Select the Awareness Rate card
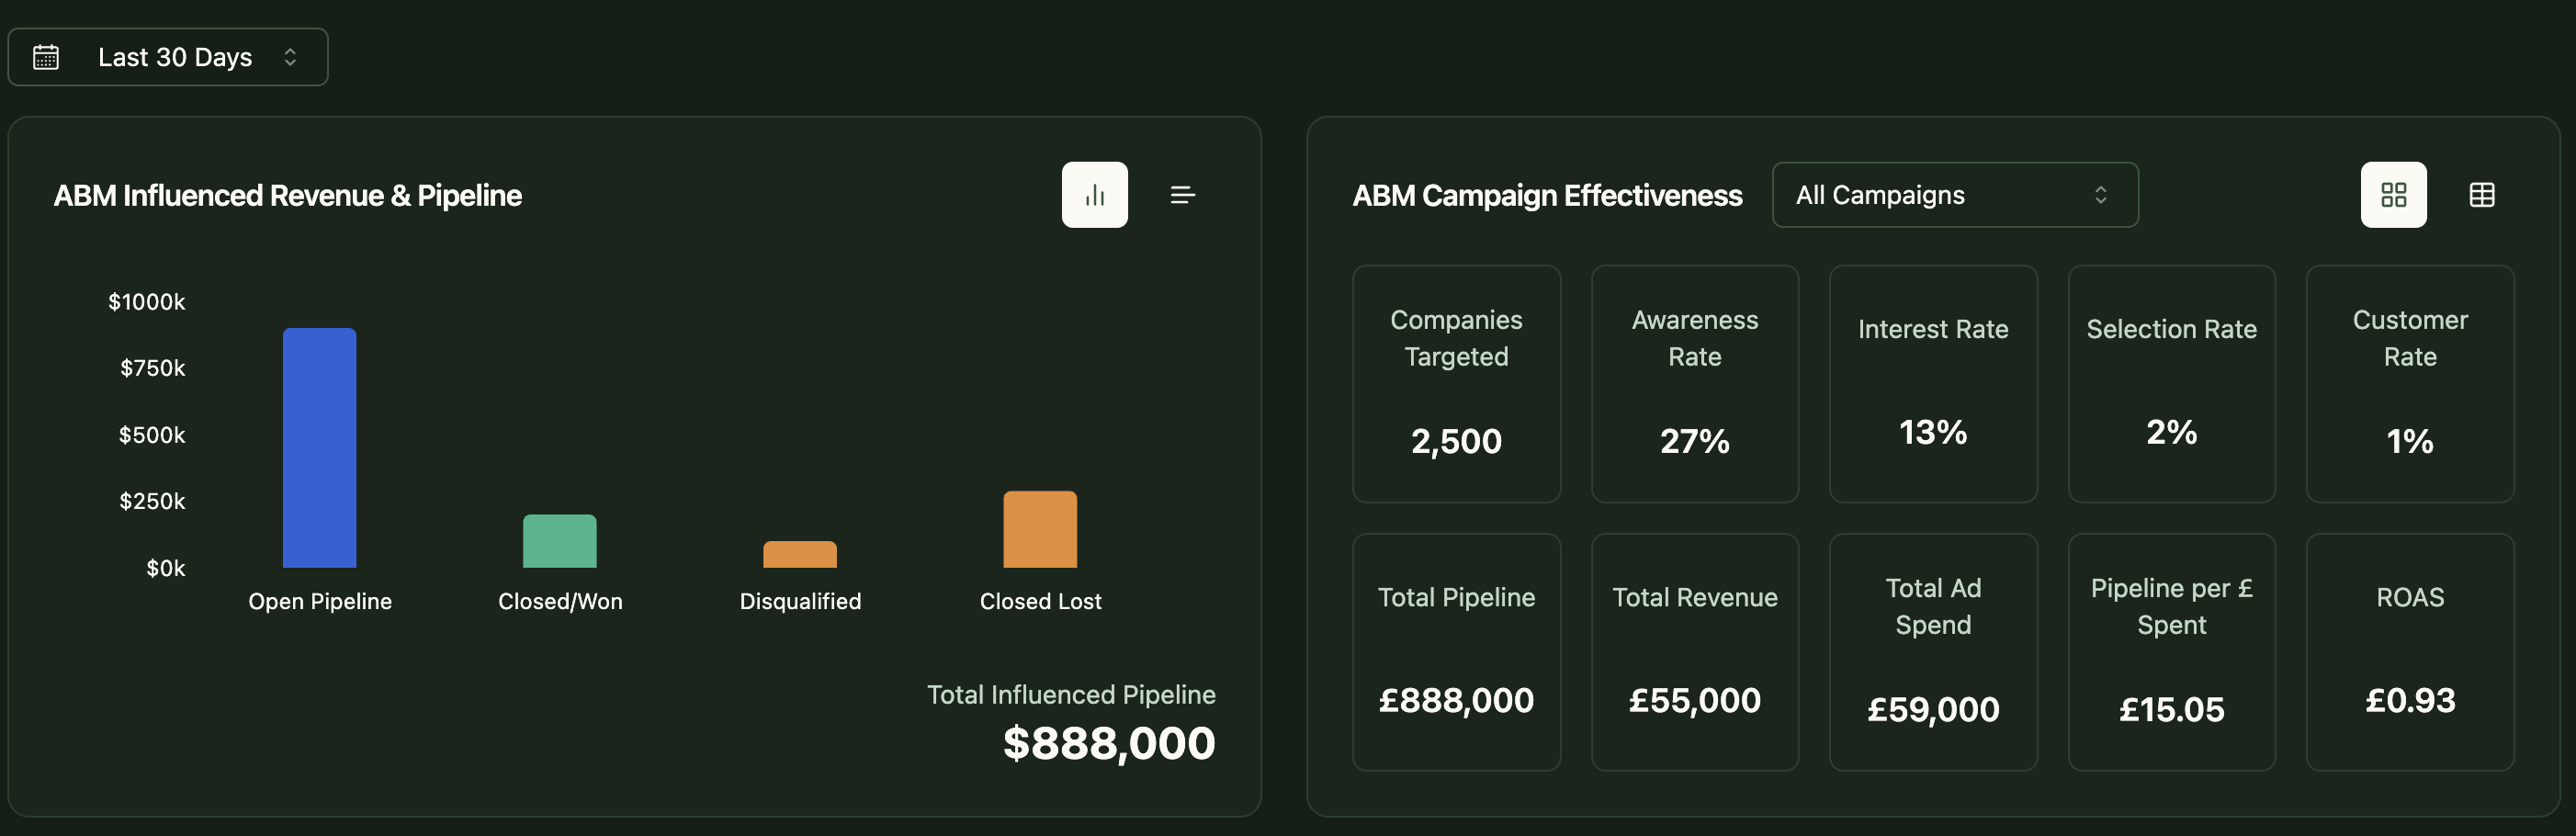The image size is (2576, 836). pyautogui.click(x=1694, y=383)
